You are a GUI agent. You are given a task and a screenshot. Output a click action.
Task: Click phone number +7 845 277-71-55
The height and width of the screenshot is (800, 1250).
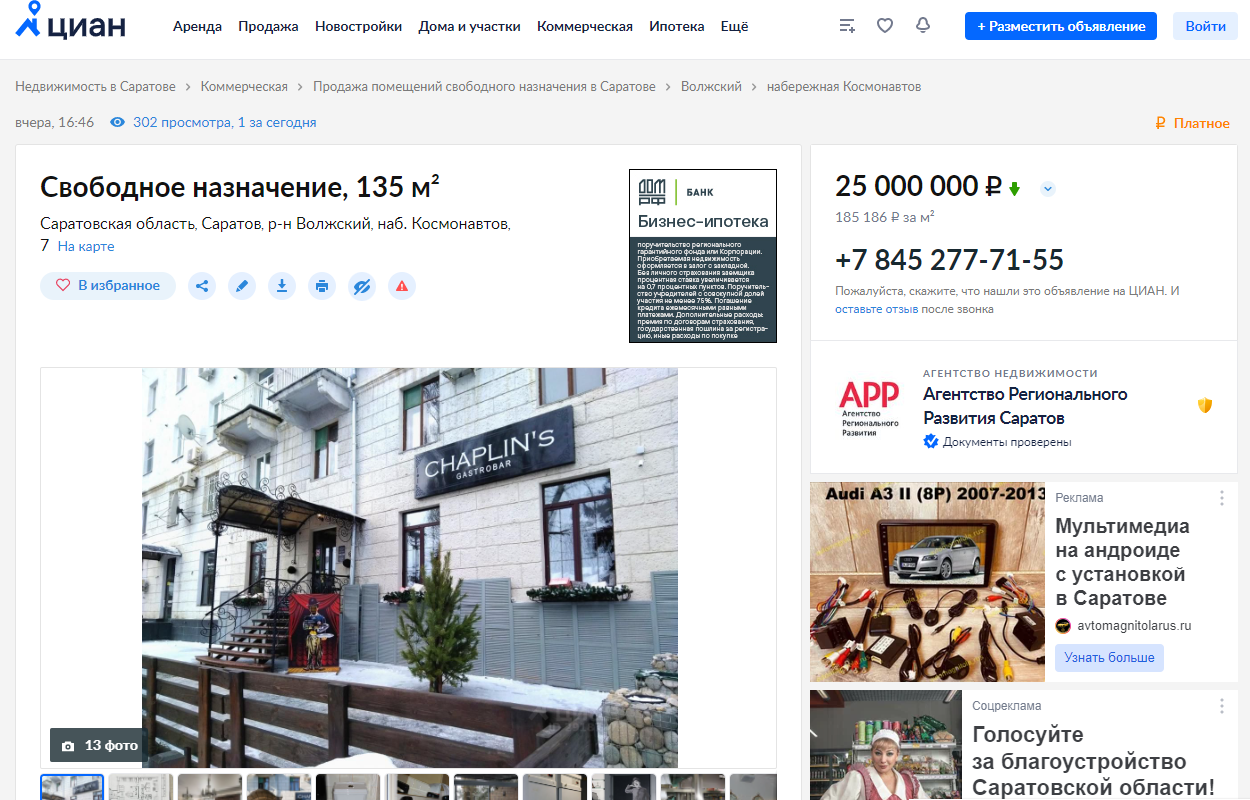[x=949, y=260]
